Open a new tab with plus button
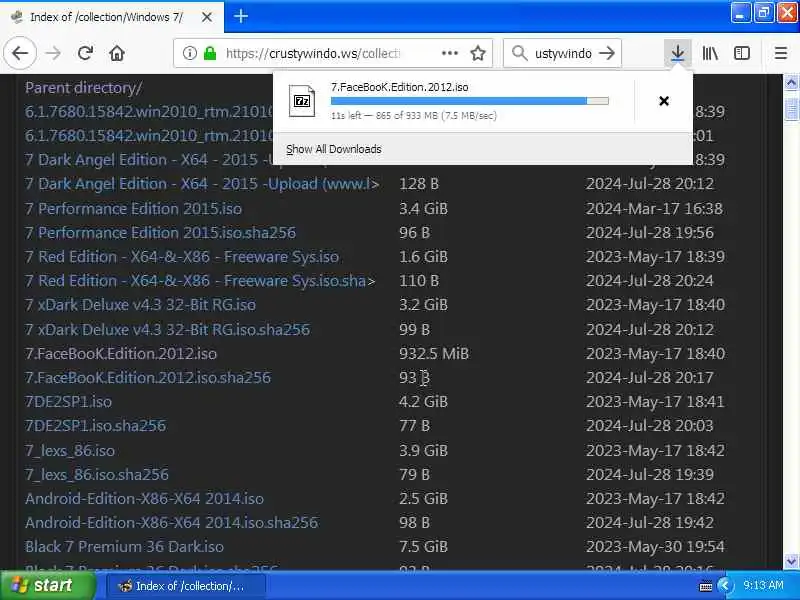Viewport: 800px width, 600px height. pos(241,17)
